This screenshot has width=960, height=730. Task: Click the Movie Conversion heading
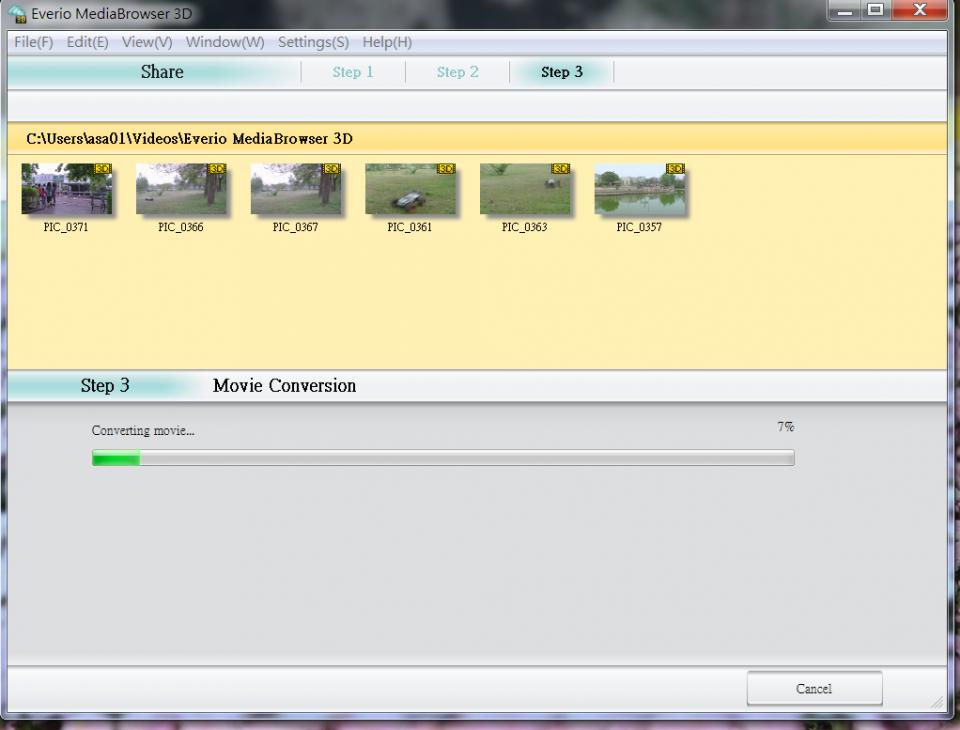coord(285,386)
